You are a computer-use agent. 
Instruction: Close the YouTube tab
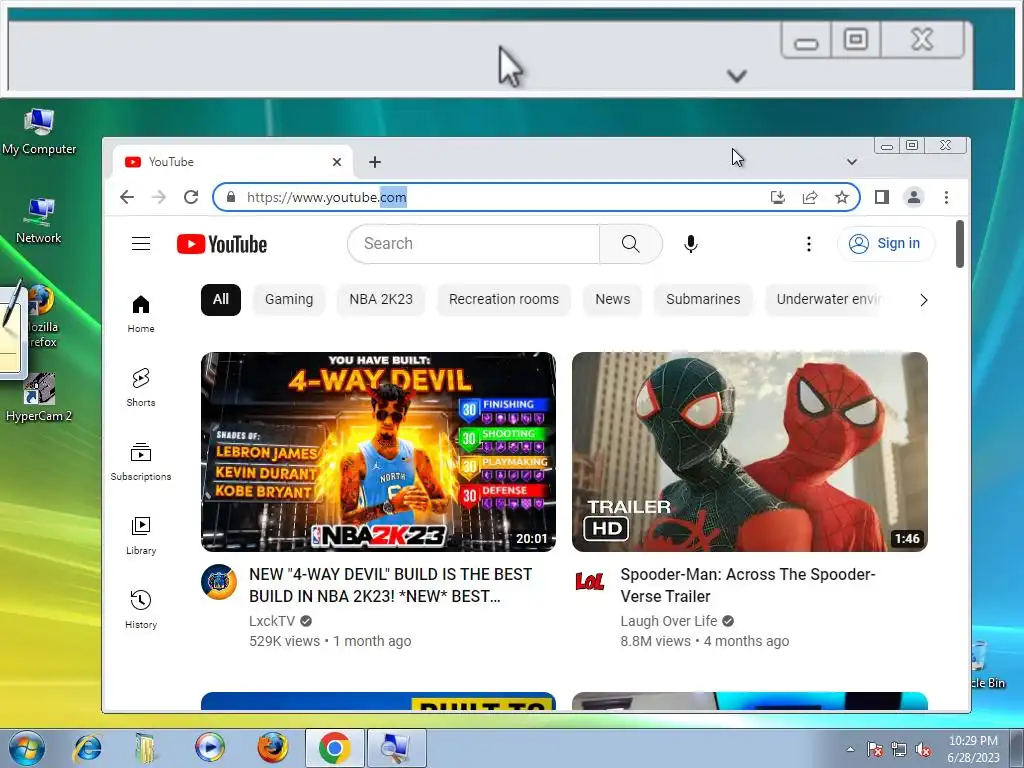tap(337, 162)
